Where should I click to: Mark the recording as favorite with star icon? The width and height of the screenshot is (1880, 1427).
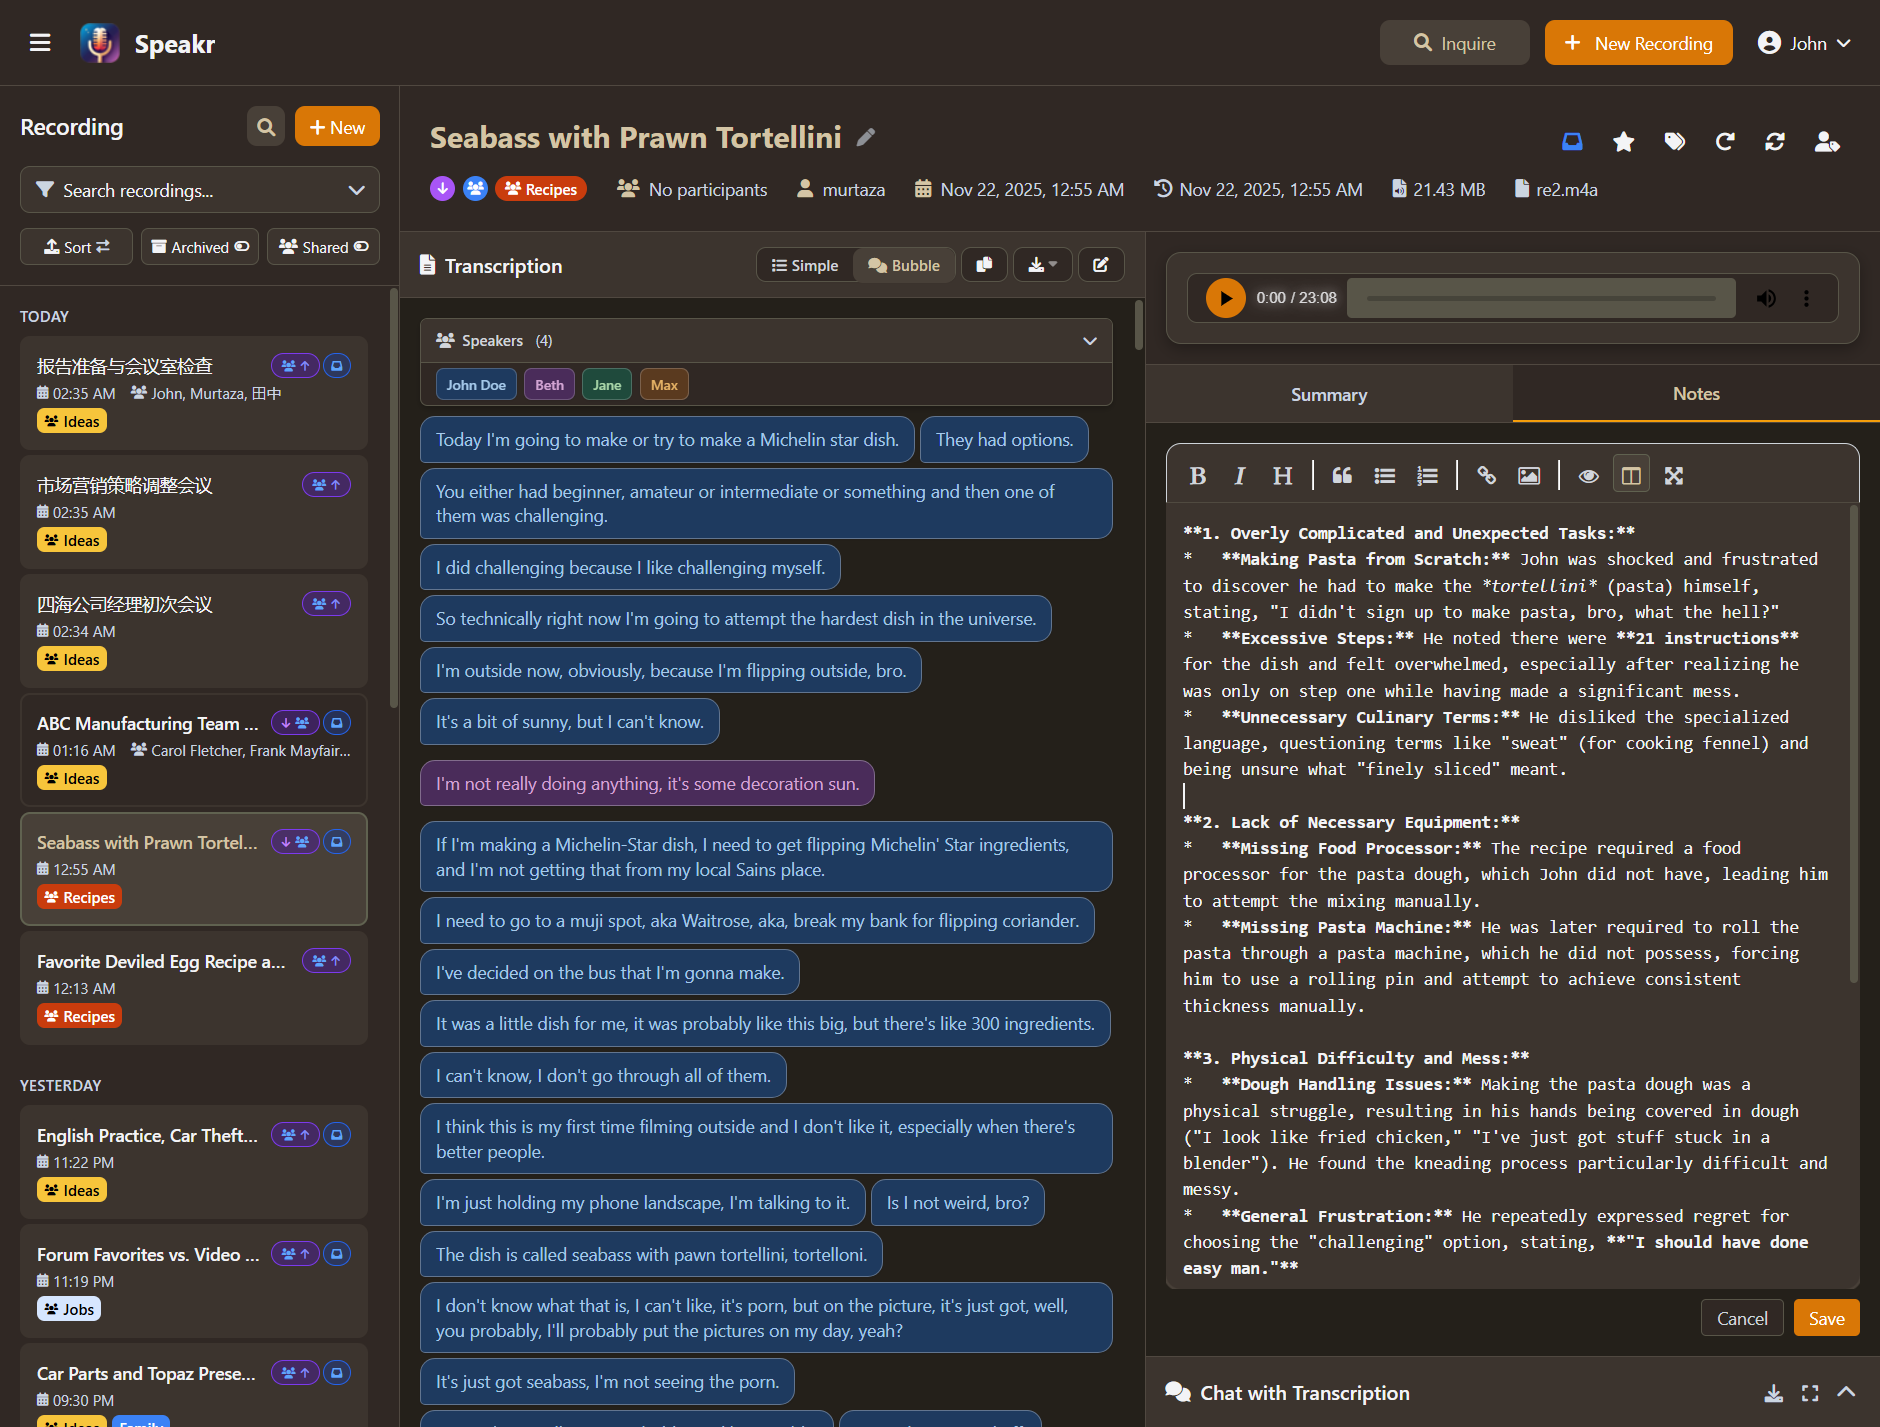pos(1623,142)
